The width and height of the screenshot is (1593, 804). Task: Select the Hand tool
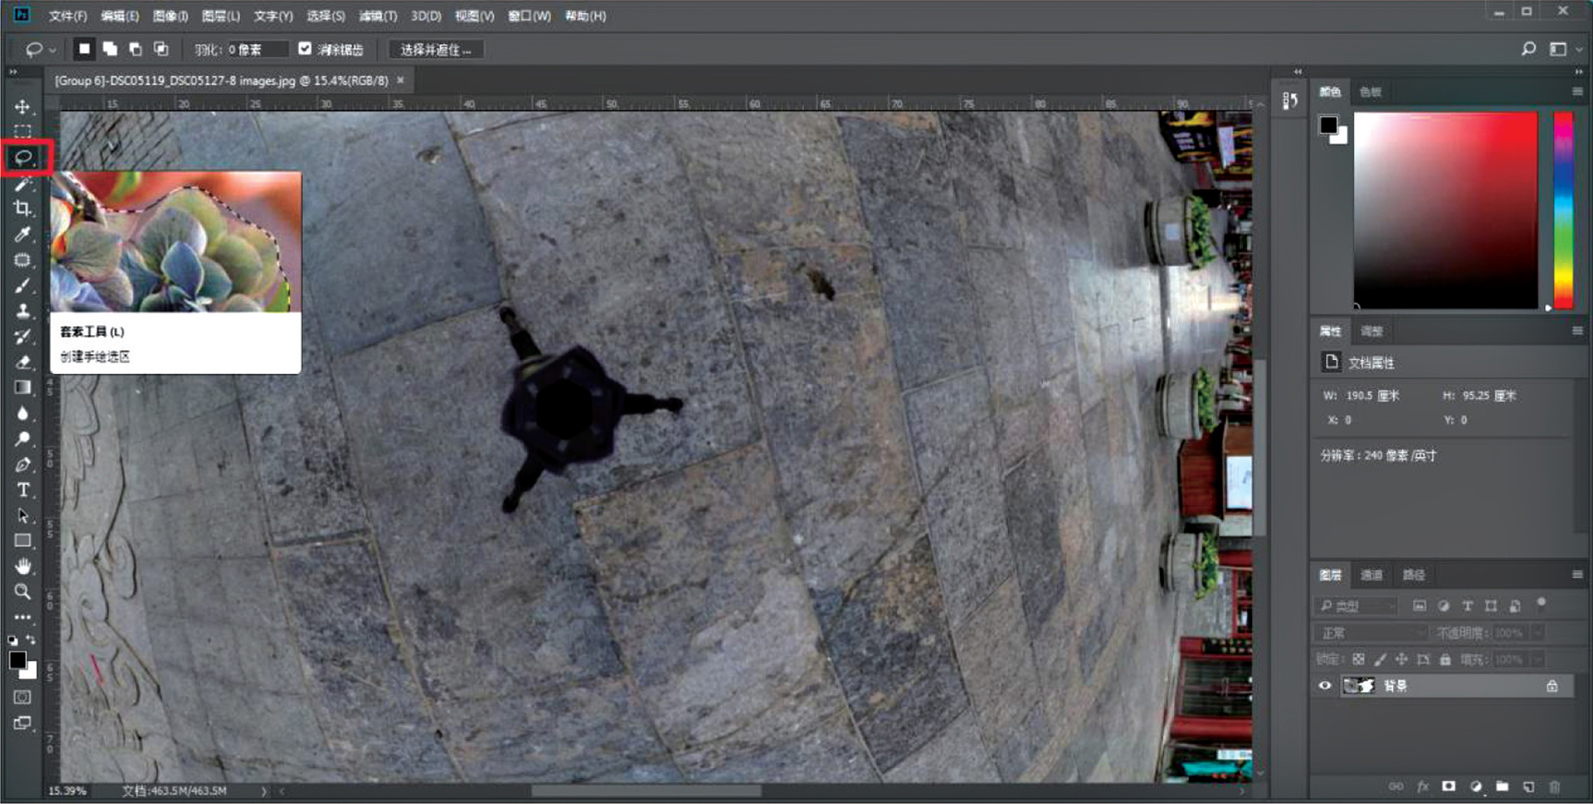pos(22,566)
